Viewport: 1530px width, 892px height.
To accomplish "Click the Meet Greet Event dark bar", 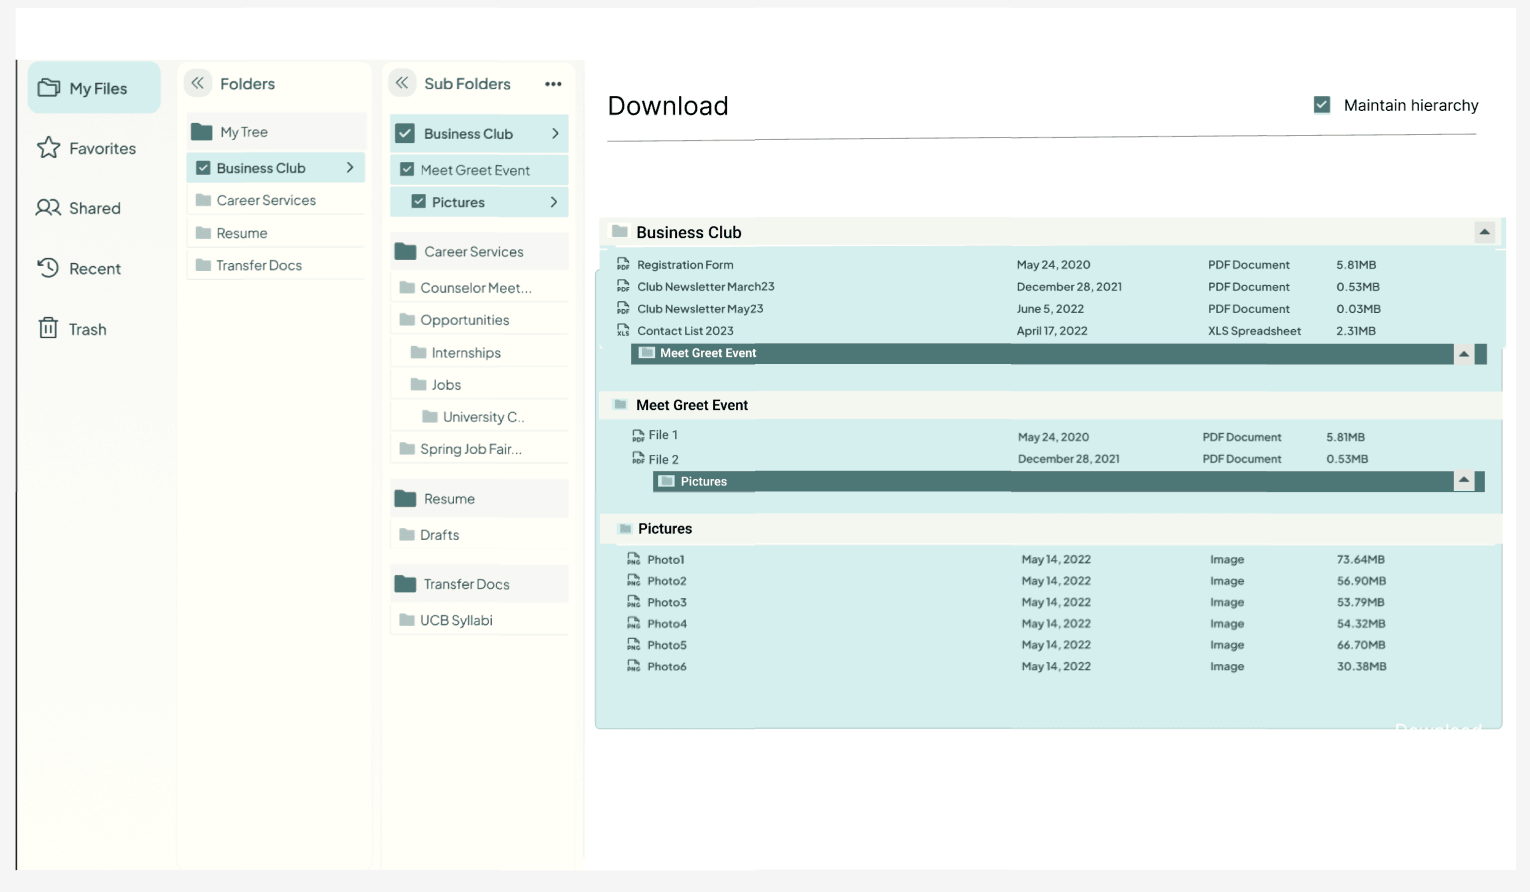I will (1058, 354).
